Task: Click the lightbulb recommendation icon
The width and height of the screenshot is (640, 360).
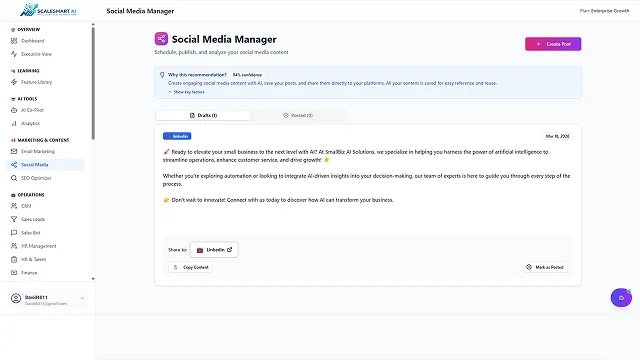Action: pyautogui.click(x=162, y=75)
